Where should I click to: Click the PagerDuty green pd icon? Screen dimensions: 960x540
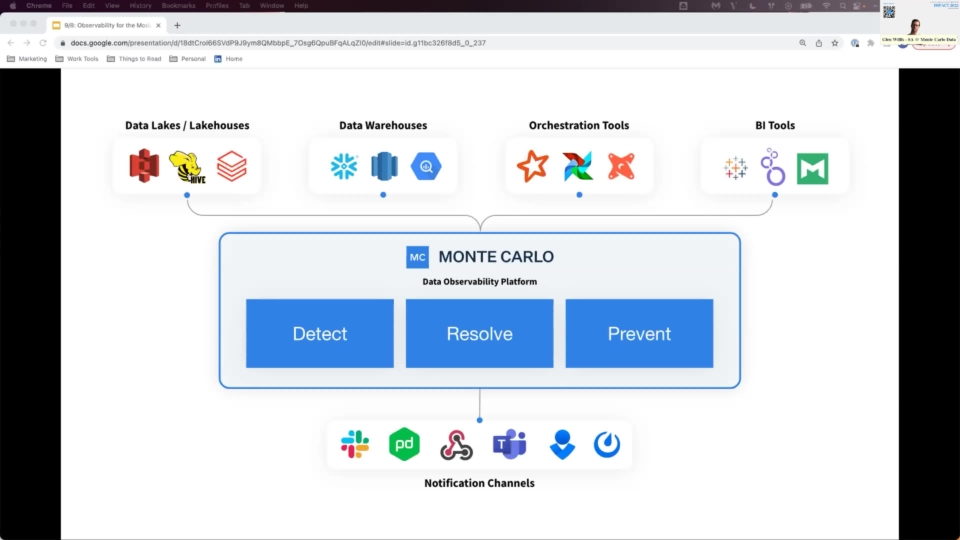pos(404,444)
